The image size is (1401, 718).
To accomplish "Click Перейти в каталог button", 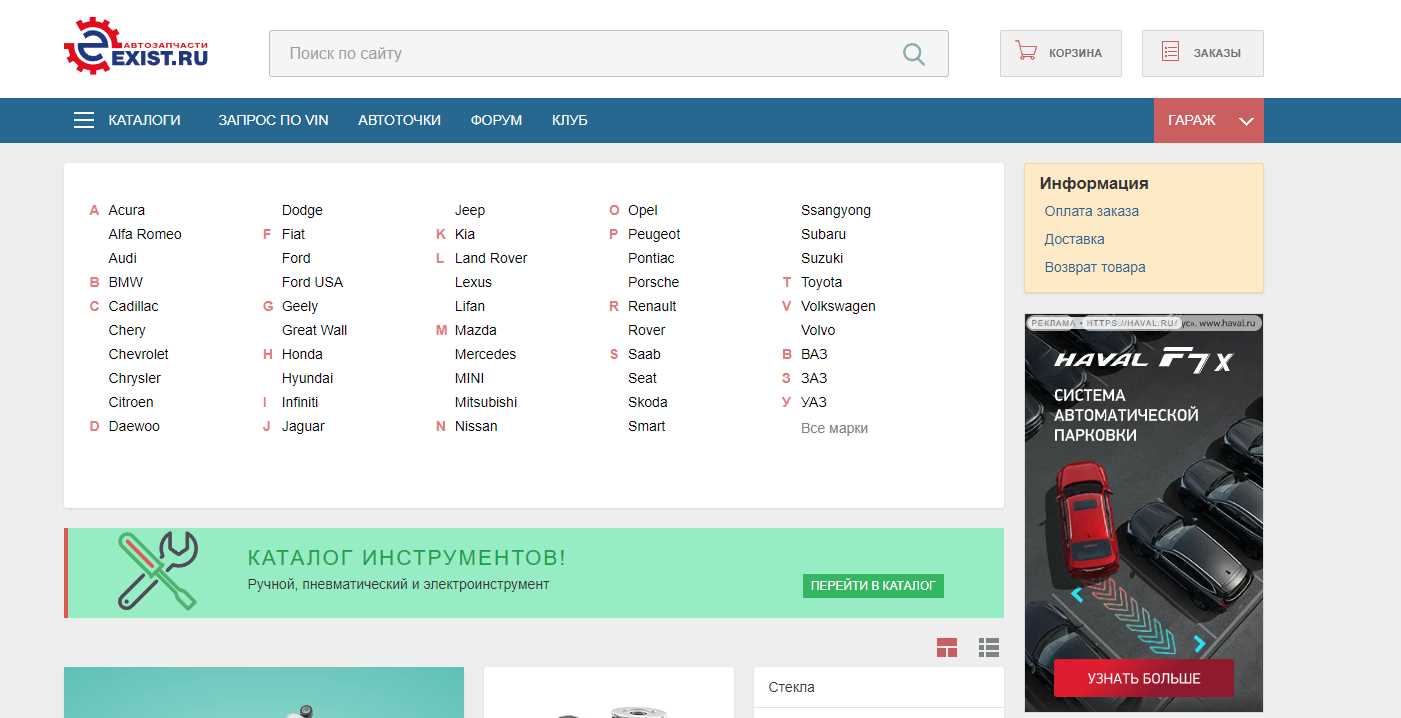I will click(x=873, y=585).
